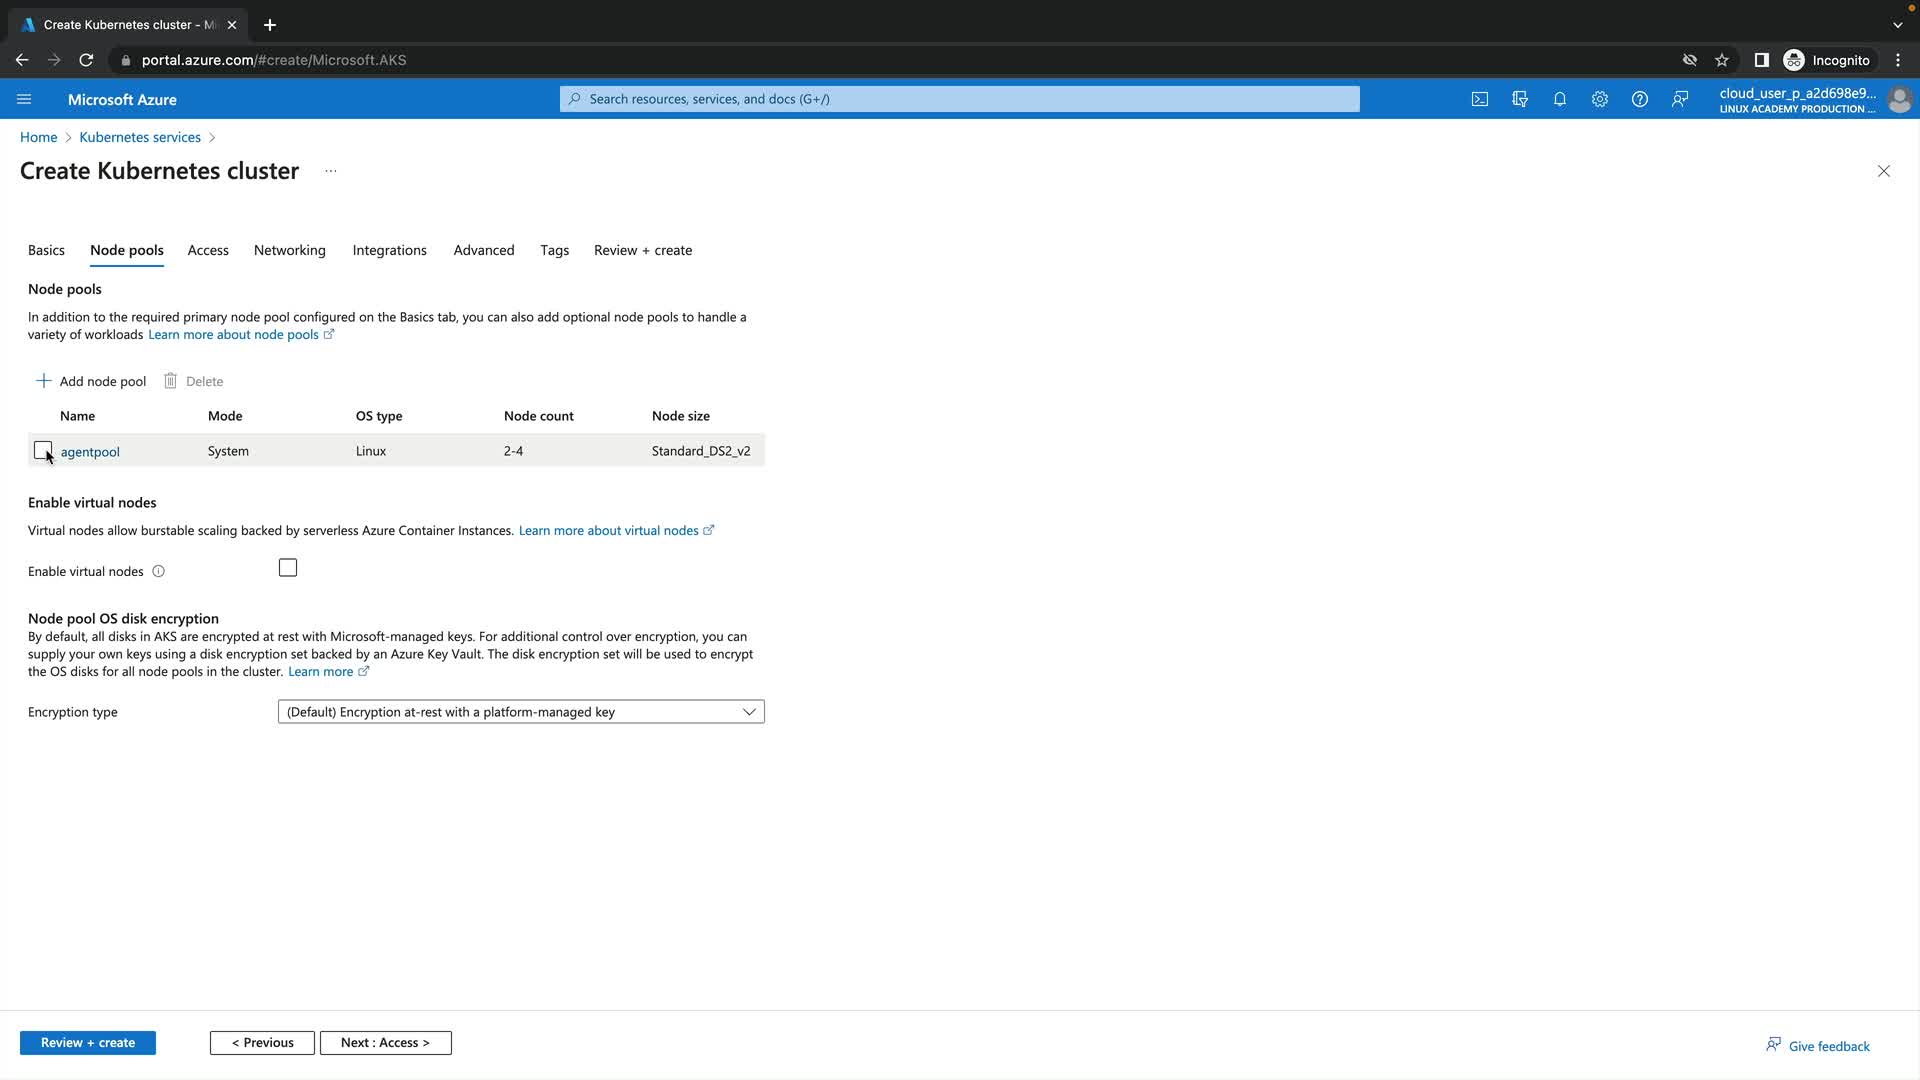Switch to the Integrations tab

click(x=389, y=250)
